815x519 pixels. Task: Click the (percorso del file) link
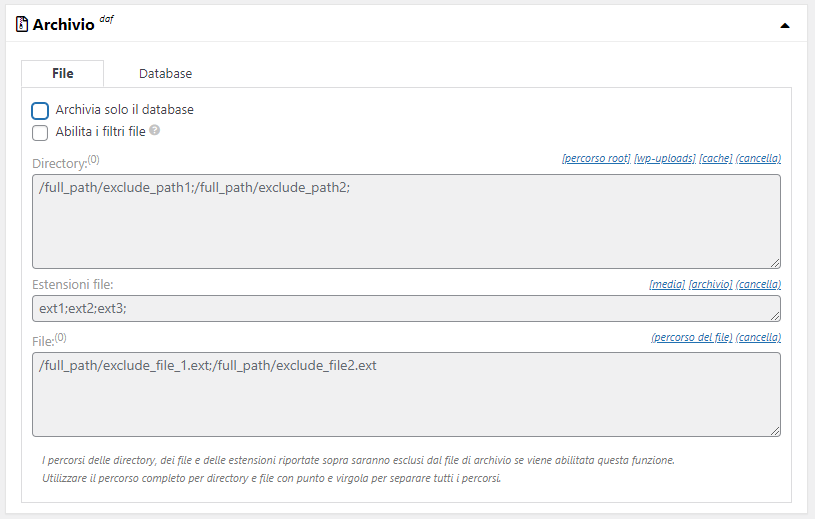(x=691, y=338)
